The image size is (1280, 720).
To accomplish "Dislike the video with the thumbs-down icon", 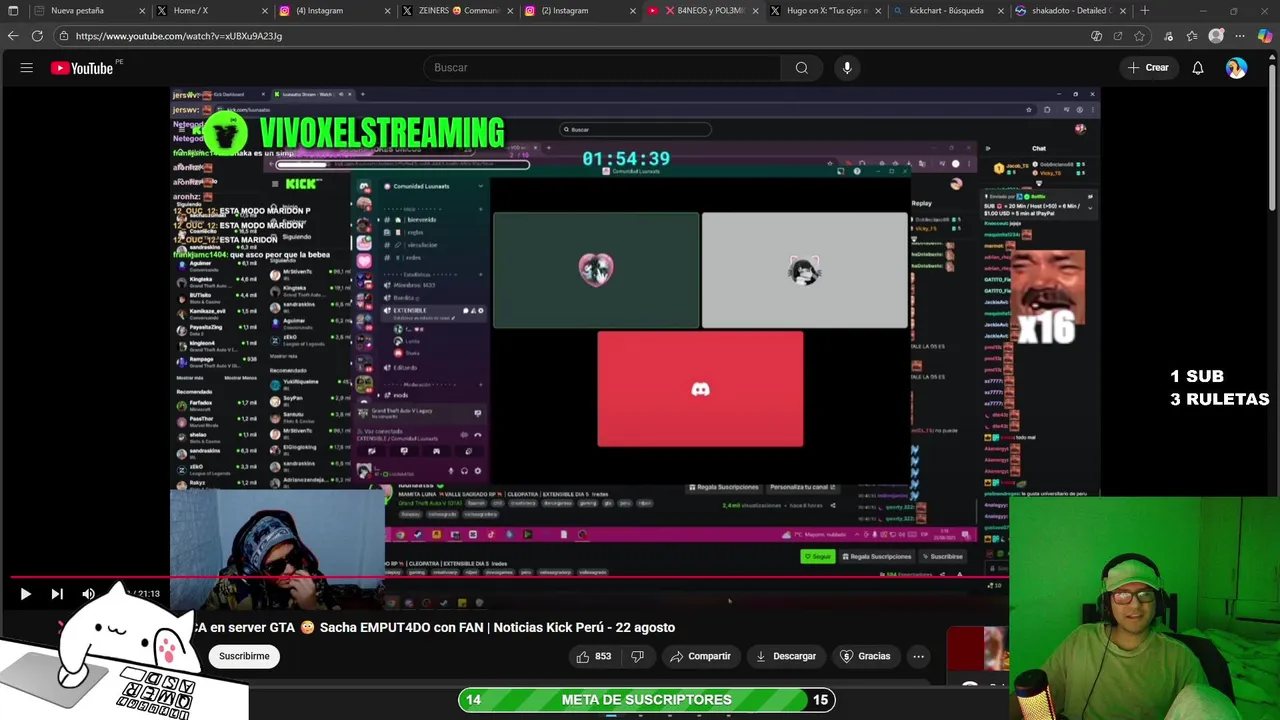I will pos(638,656).
